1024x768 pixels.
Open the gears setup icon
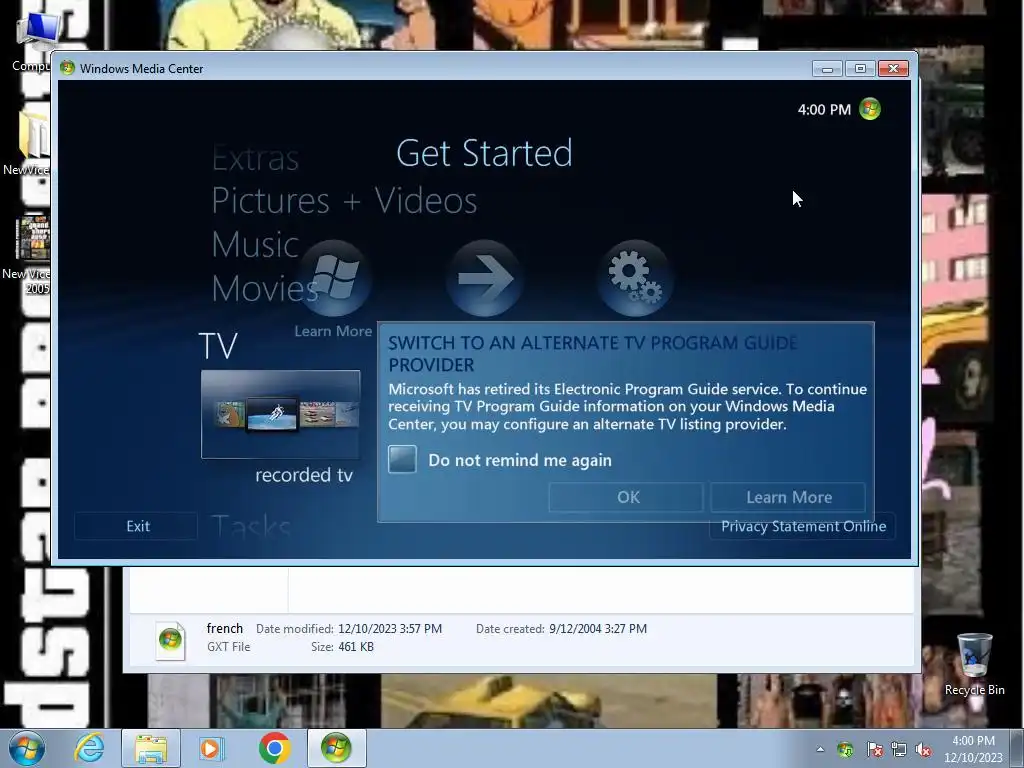point(635,278)
